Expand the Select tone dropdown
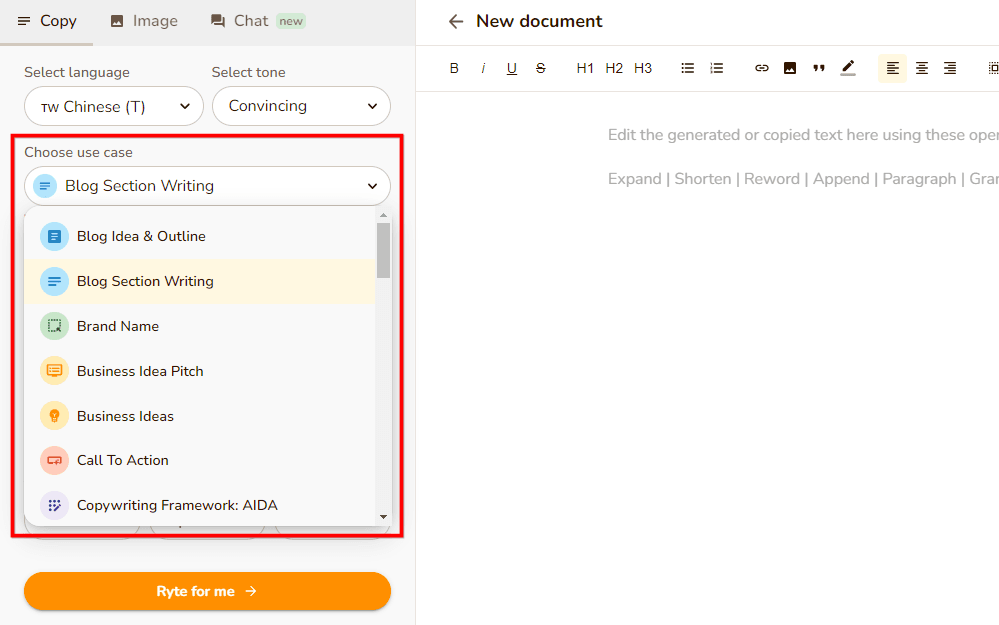Image resolution: width=999 pixels, height=625 pixels. pyautogui.click(x=301, y=106)
